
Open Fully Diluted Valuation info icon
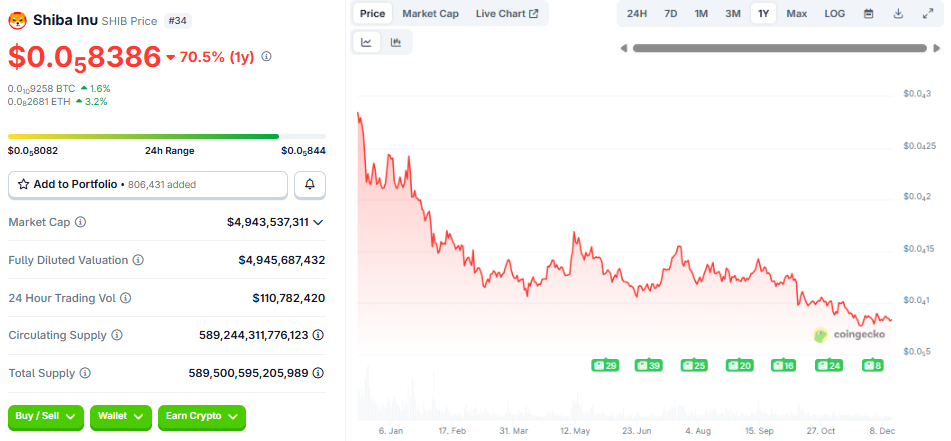pyautogui.click(x=138, y=260)
